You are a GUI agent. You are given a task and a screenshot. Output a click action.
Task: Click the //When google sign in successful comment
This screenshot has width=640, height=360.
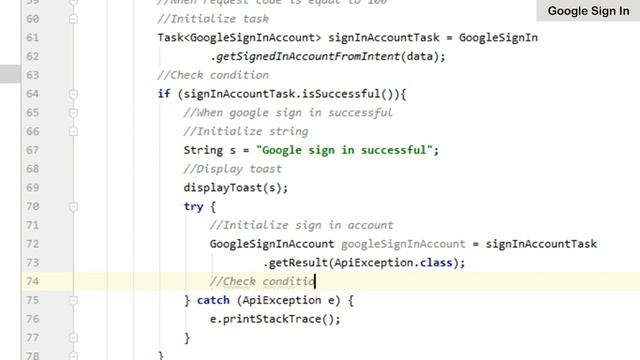288,113
